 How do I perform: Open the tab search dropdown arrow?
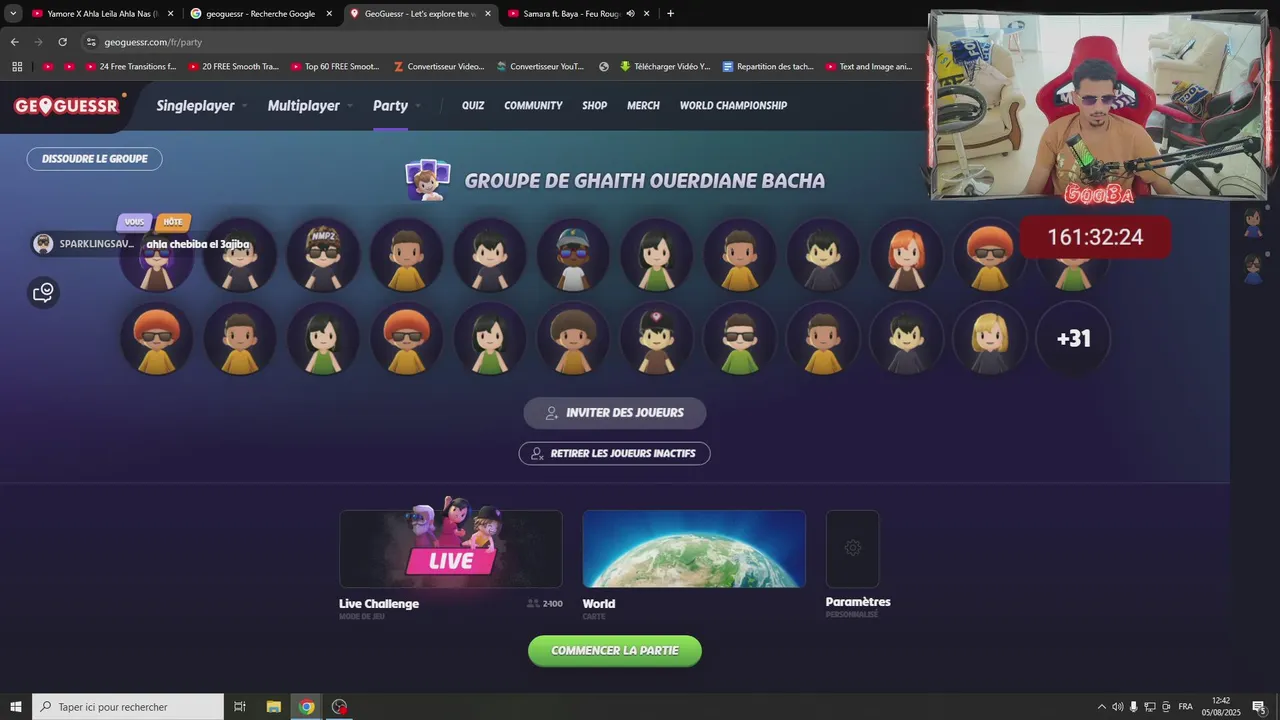tap(13, 14)
